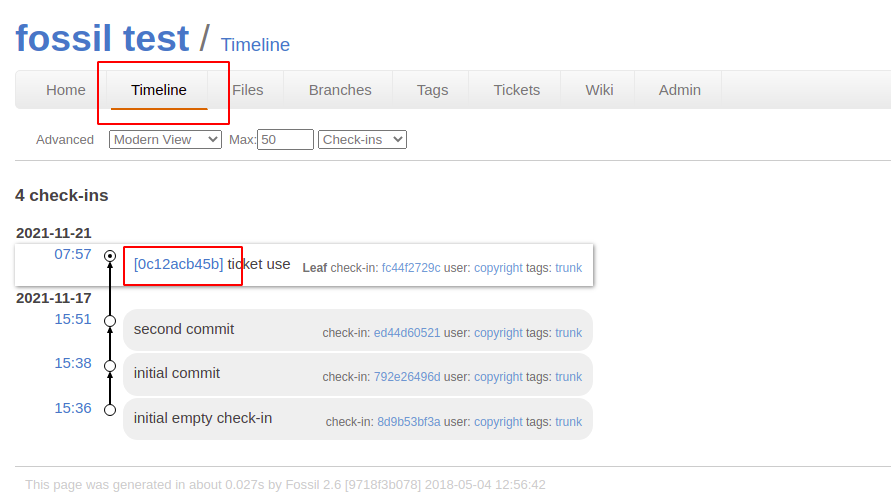Image resolution: width=891 pixels, height=502 pixels.
Task: Click the page generation footer text
Action: [285, 485]
